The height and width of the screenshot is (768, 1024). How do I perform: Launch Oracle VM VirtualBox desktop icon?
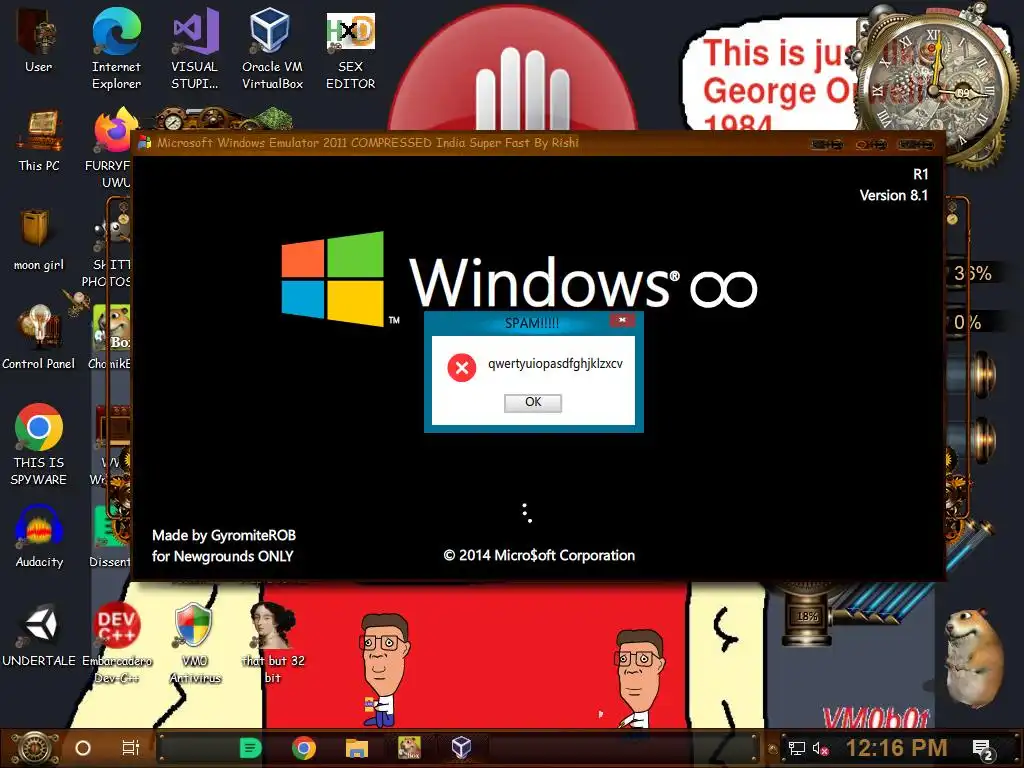[x=272, y=48]
